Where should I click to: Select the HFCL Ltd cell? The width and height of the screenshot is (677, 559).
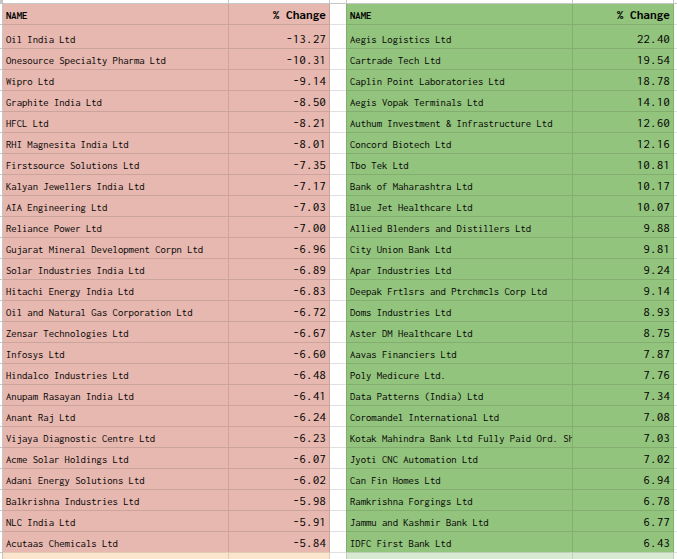coord(115,124)
